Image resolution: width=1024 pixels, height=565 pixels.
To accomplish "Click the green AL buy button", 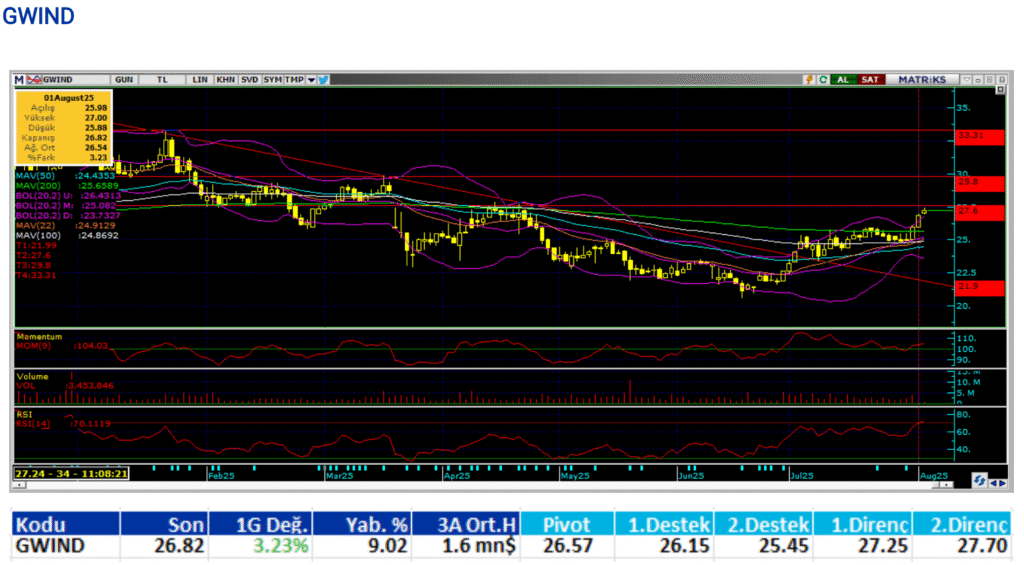I will click(x=843, y=80).
